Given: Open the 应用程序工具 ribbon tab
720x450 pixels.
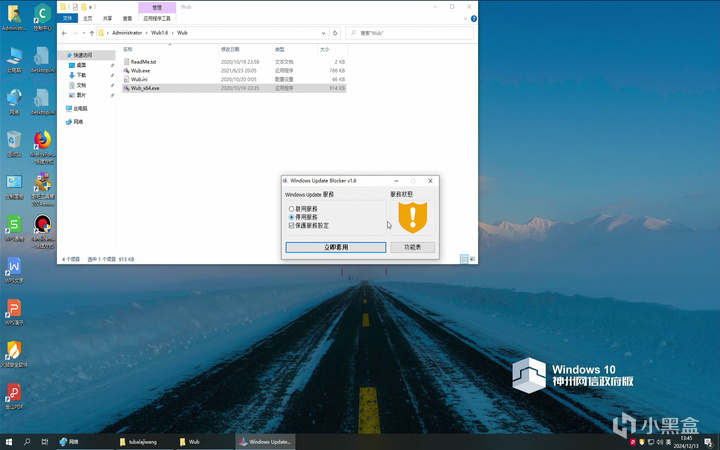Looking at the screenshot, I should pos(157,18).
